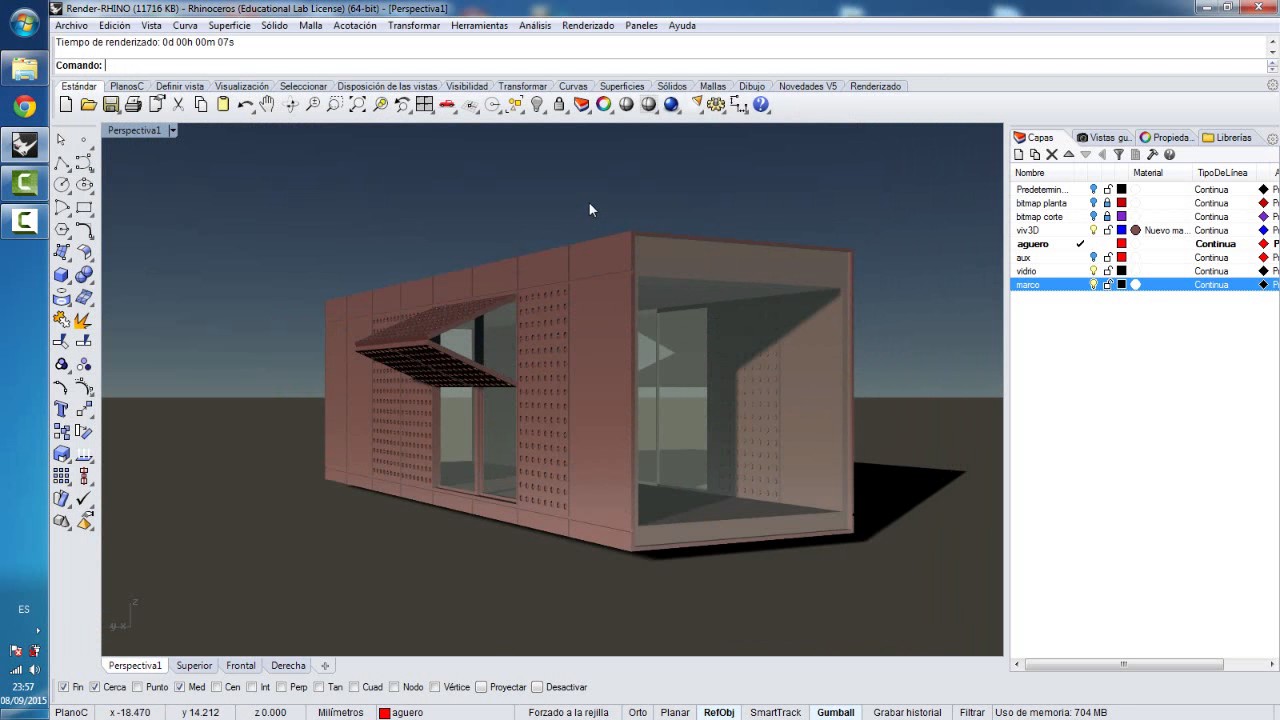Click the purple color swatch of bitmap corte

tap(1122, 217)
